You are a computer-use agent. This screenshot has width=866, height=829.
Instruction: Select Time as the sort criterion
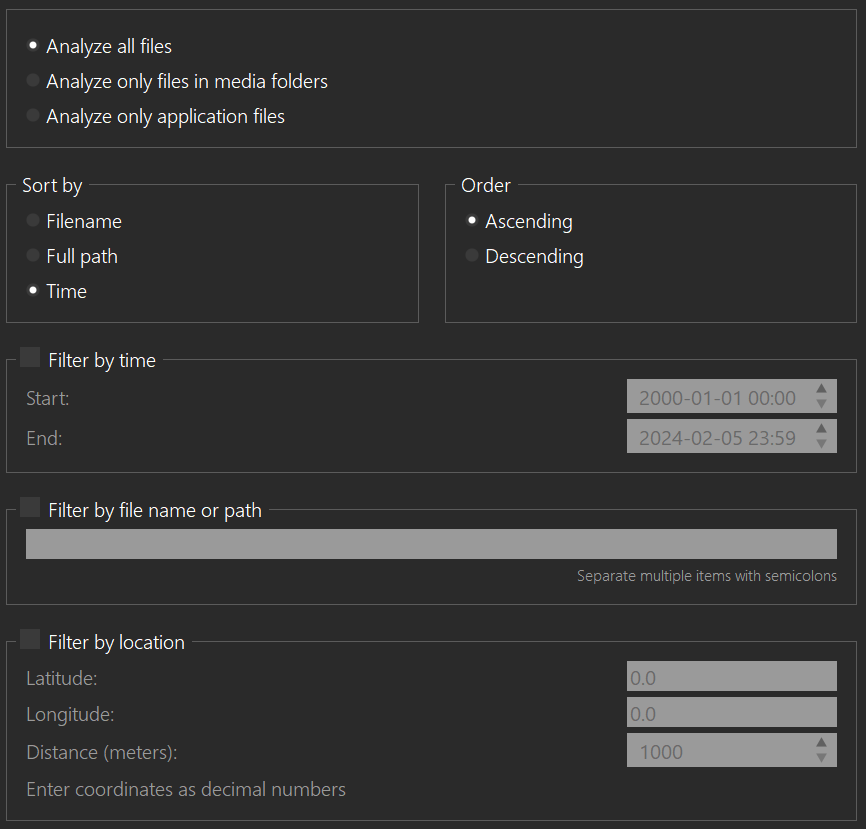click(x=33, y=291)
